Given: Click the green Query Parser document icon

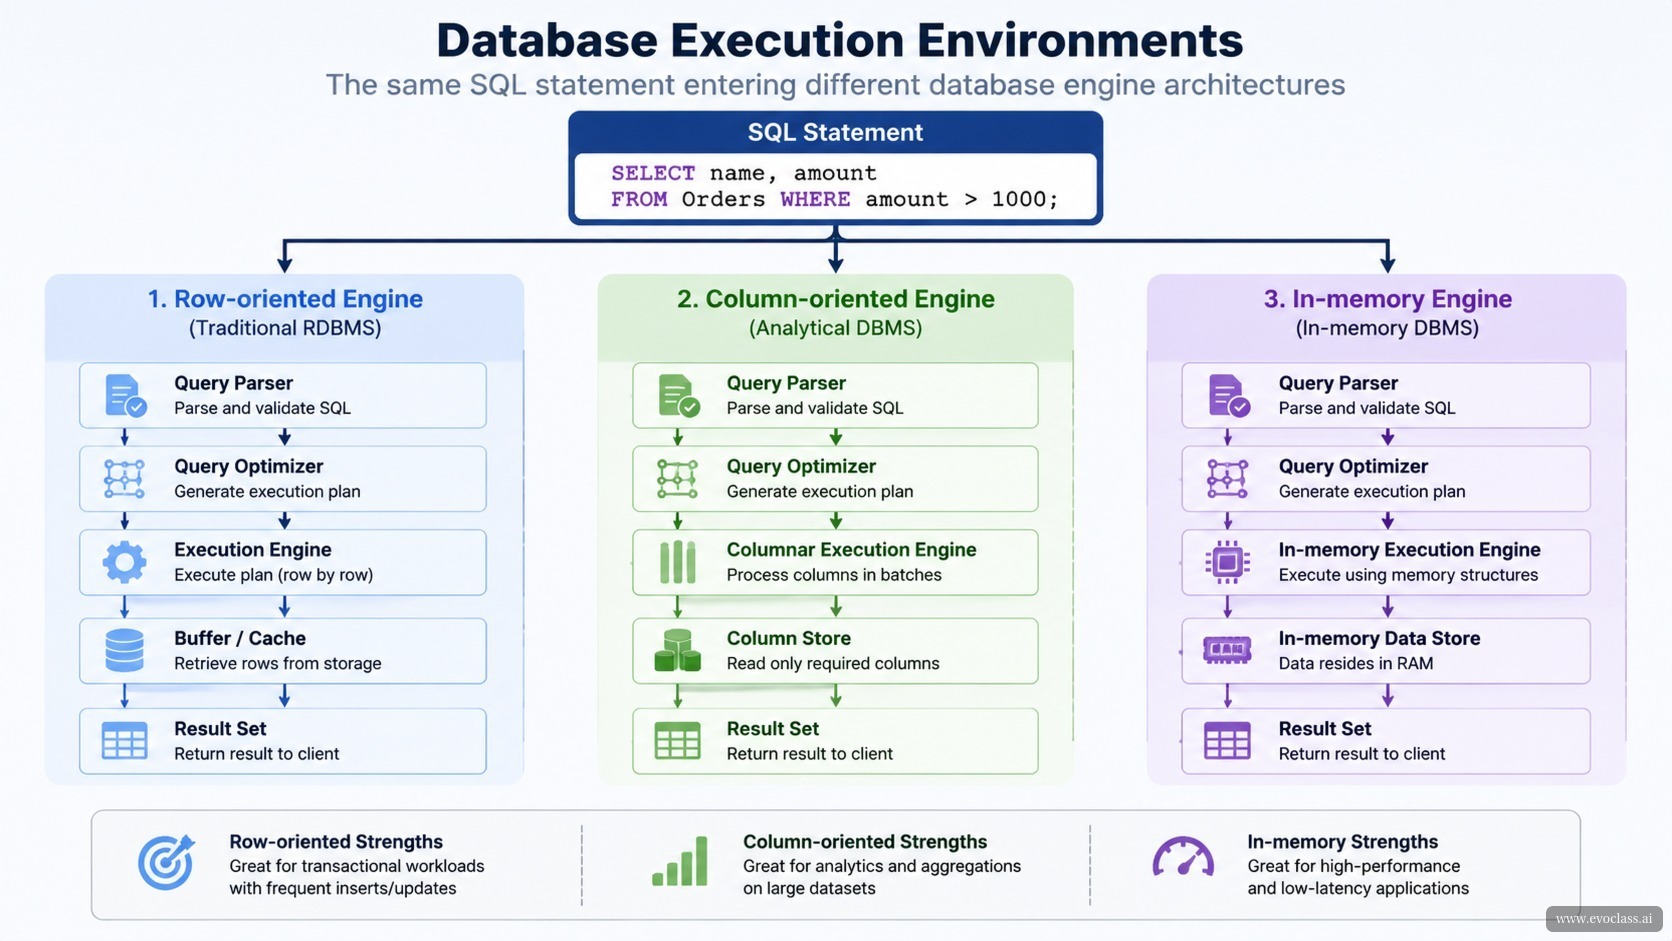Looking at the screenshot, I should 678,395.
